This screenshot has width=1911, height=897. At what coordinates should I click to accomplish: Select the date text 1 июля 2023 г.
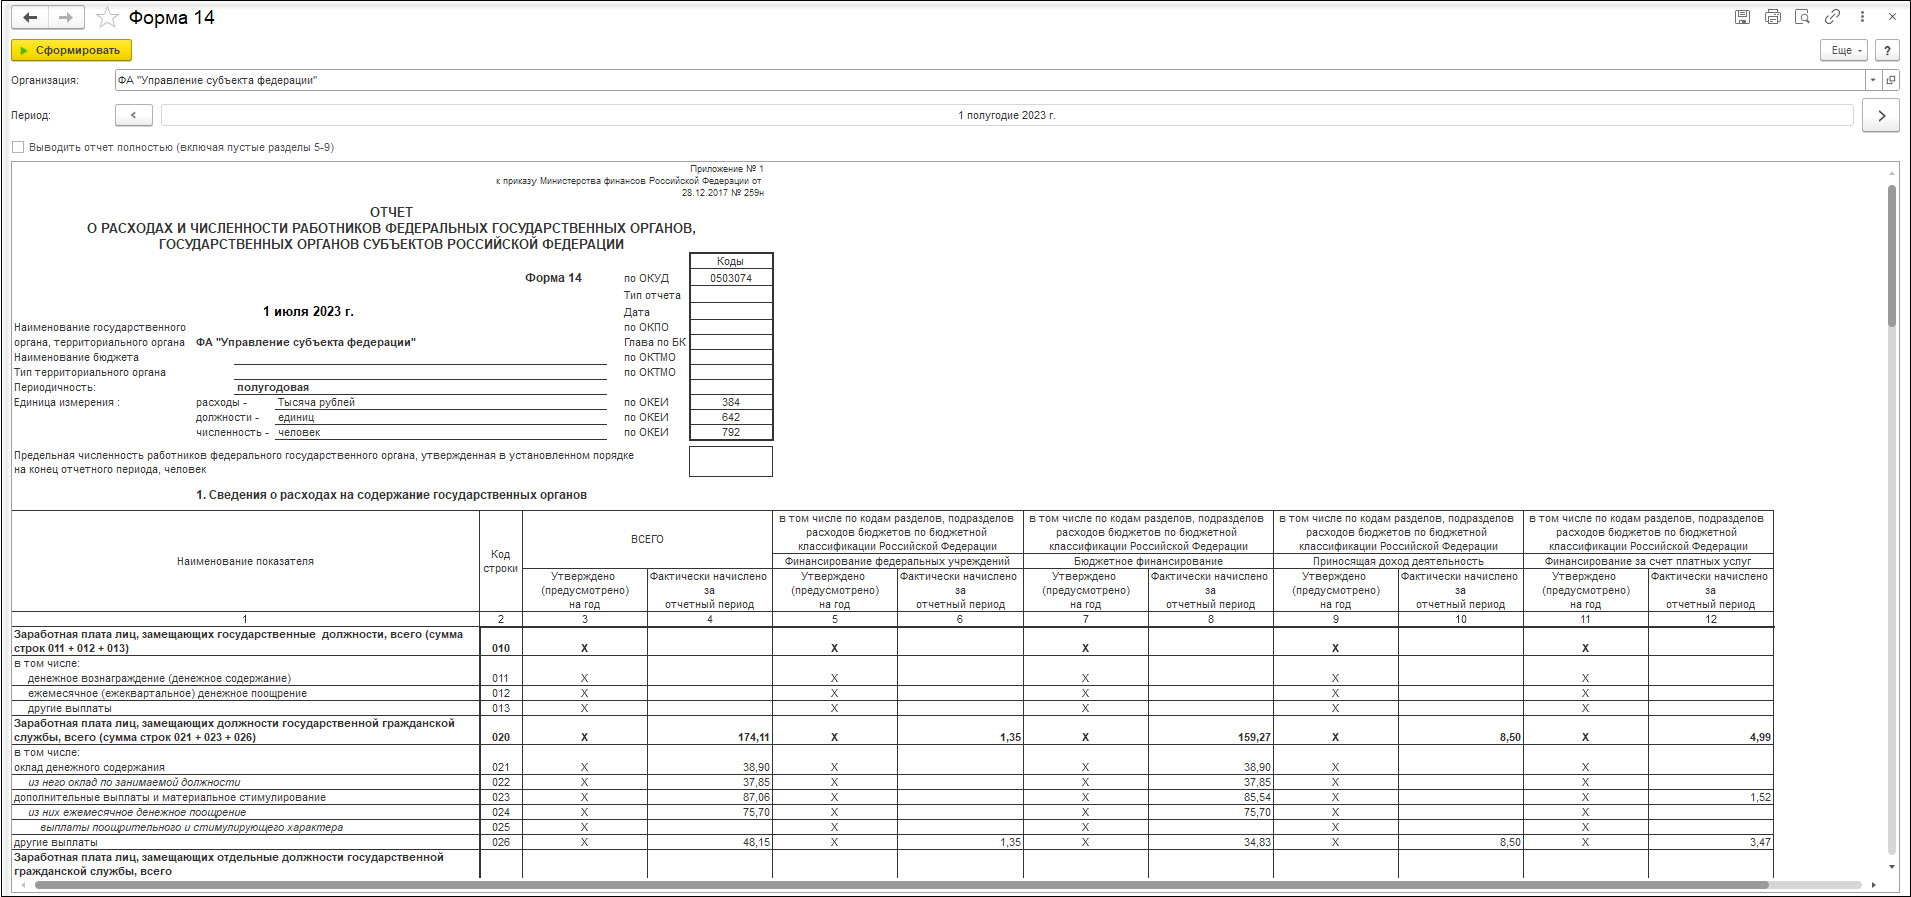pos(308,311)
